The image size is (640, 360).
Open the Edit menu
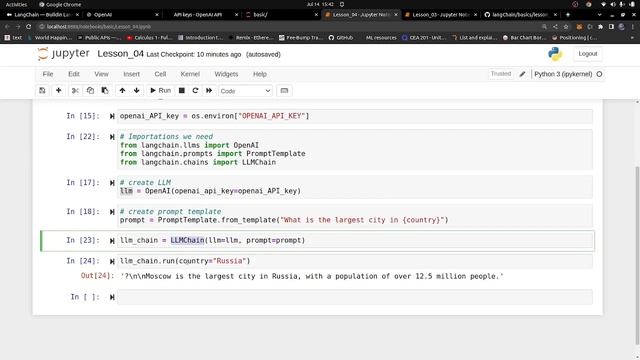coord(74,74)
